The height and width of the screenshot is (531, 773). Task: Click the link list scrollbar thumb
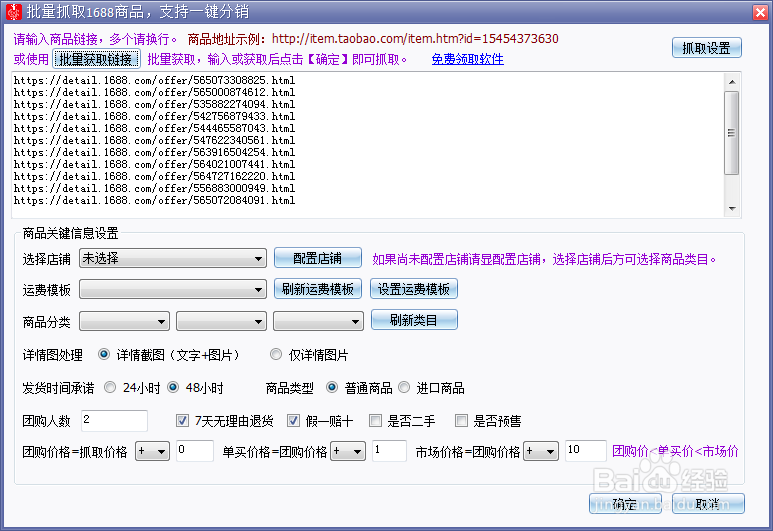732,133
